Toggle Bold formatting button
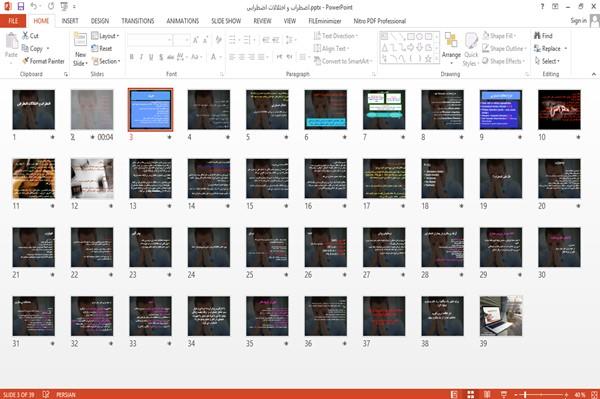This screenshot has height=399, width=600. pyautogui.click(x=132, y=57)
